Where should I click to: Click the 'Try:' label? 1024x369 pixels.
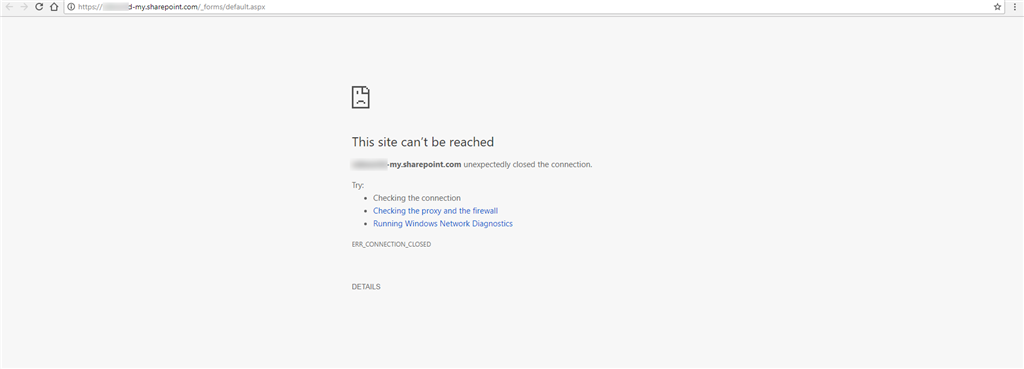[358, 185]
